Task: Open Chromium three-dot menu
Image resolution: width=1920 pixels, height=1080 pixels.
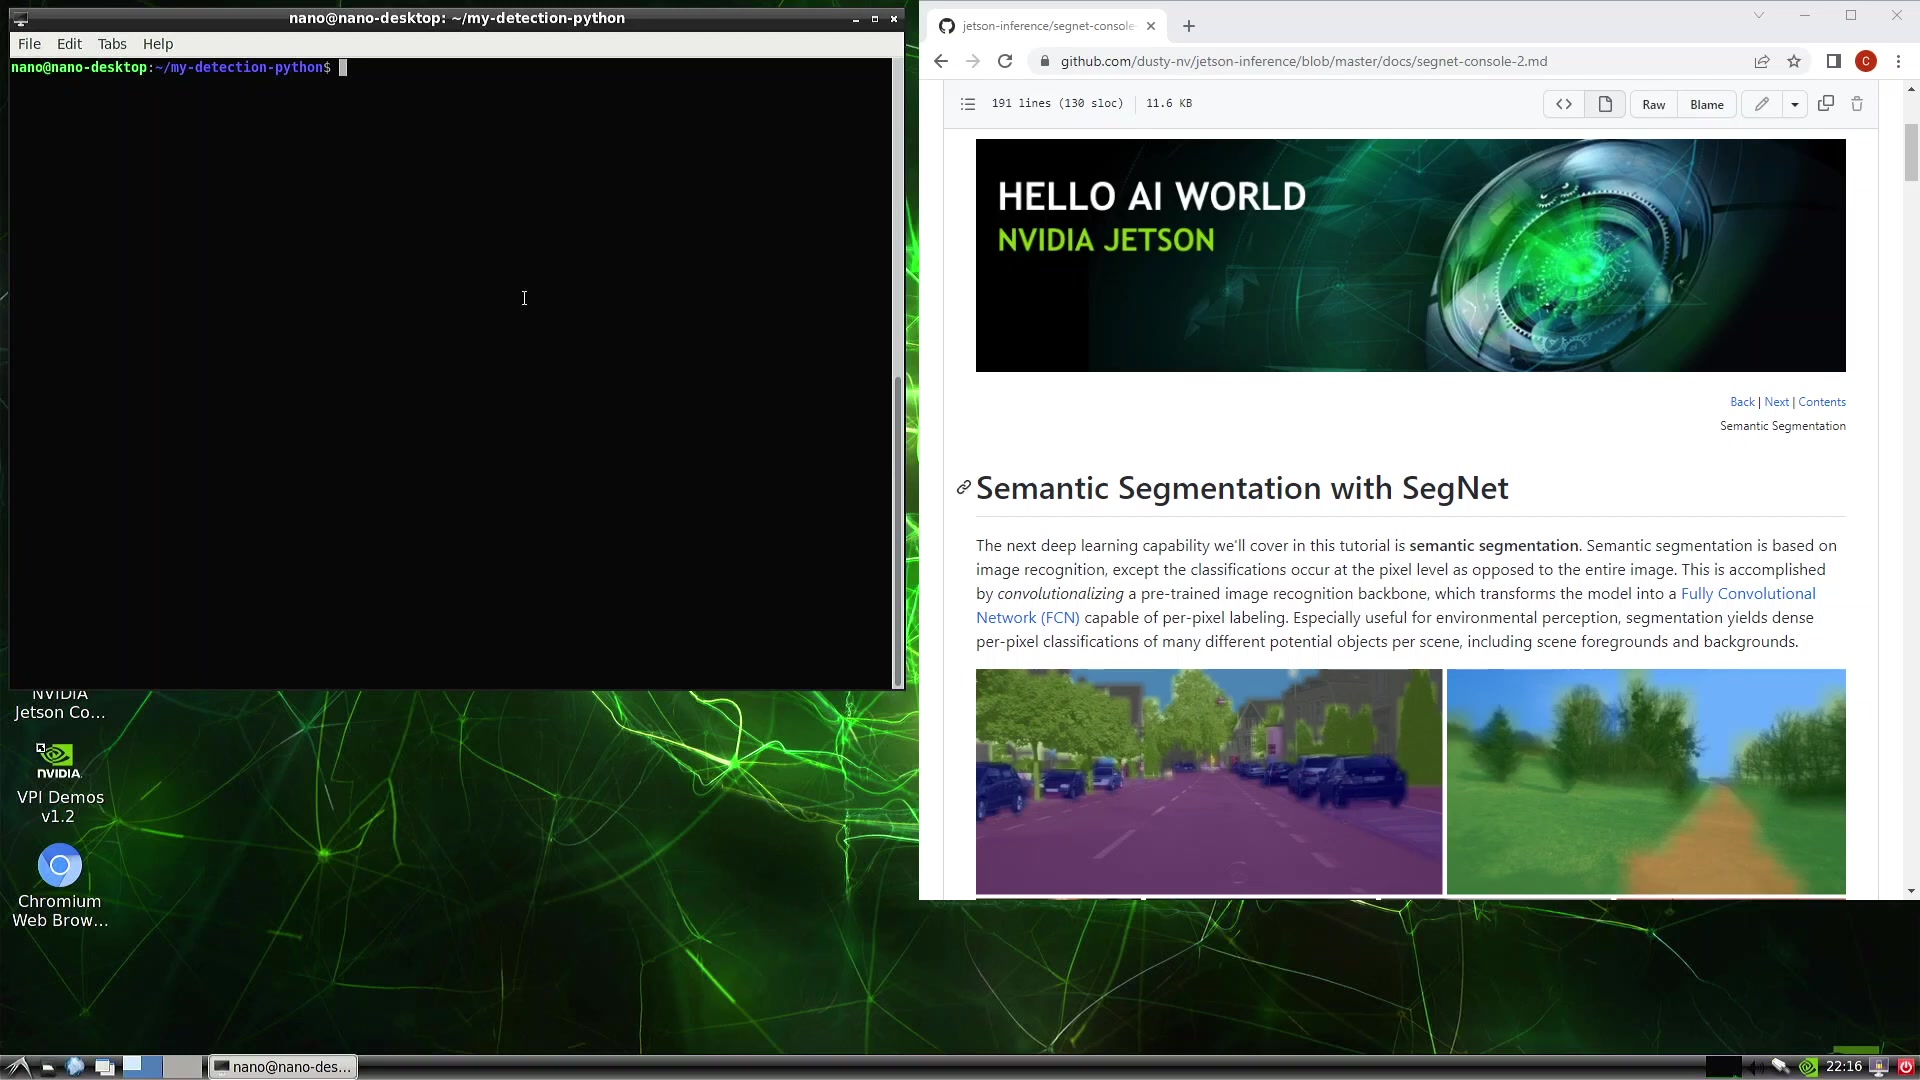Action: 1898,62
